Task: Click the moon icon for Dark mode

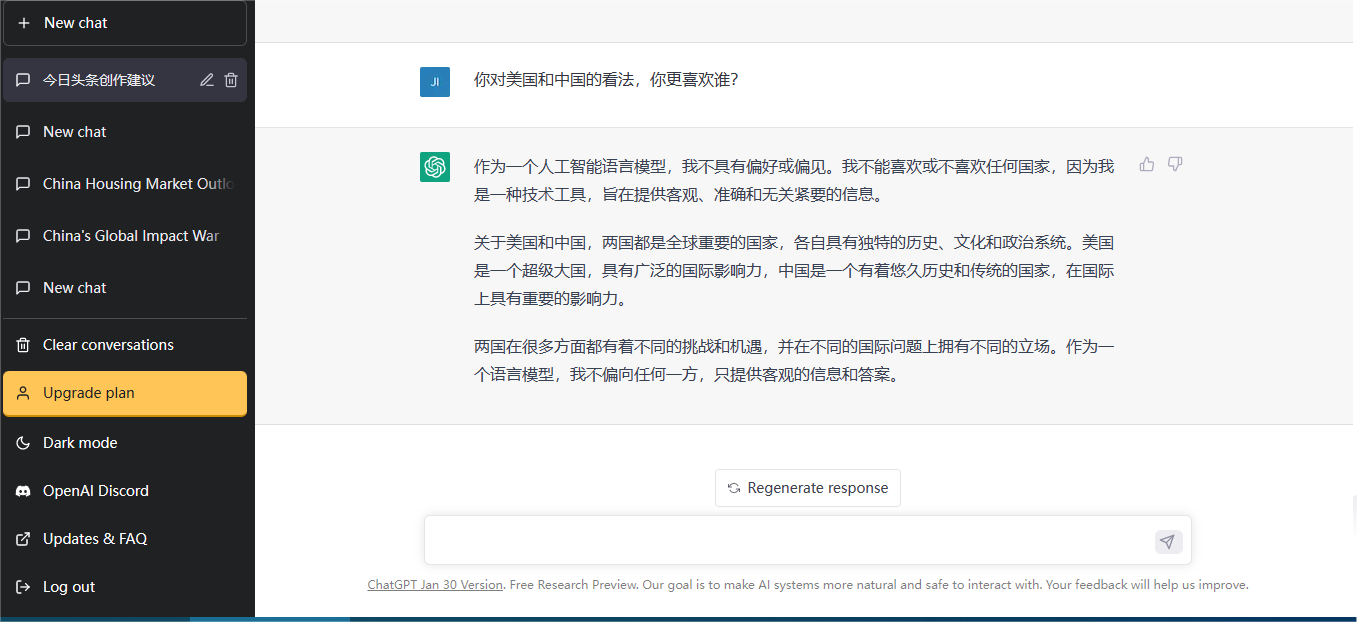Action: click(x=23, y=443)
